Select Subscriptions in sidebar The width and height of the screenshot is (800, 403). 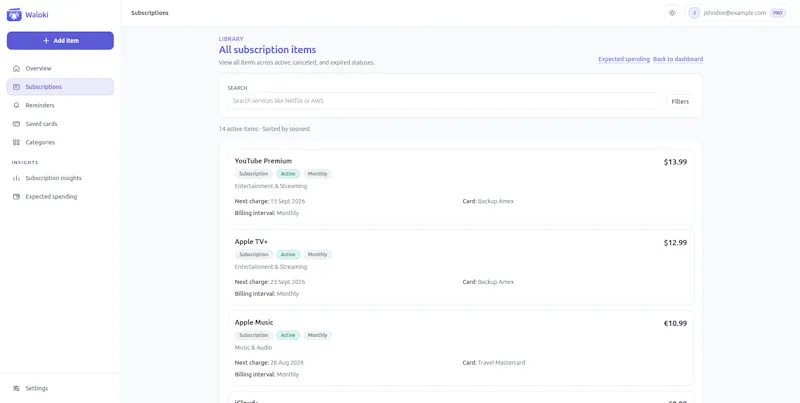click(60, 87)
